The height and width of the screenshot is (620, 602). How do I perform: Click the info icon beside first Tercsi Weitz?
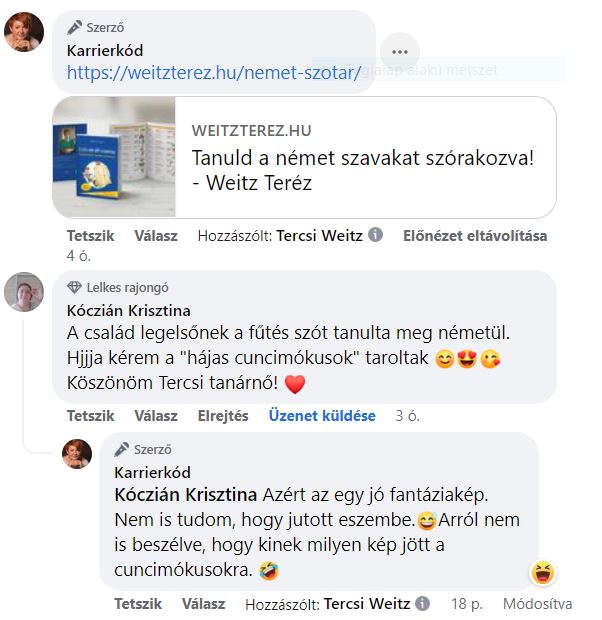point(375,235)
